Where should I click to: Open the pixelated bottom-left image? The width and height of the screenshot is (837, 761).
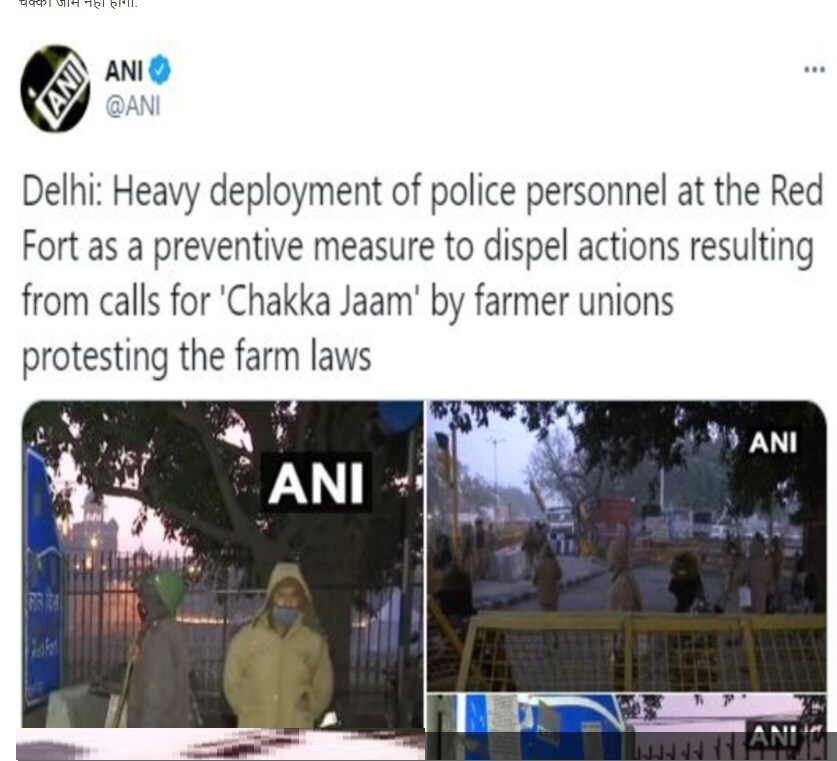tap(220, 744)
